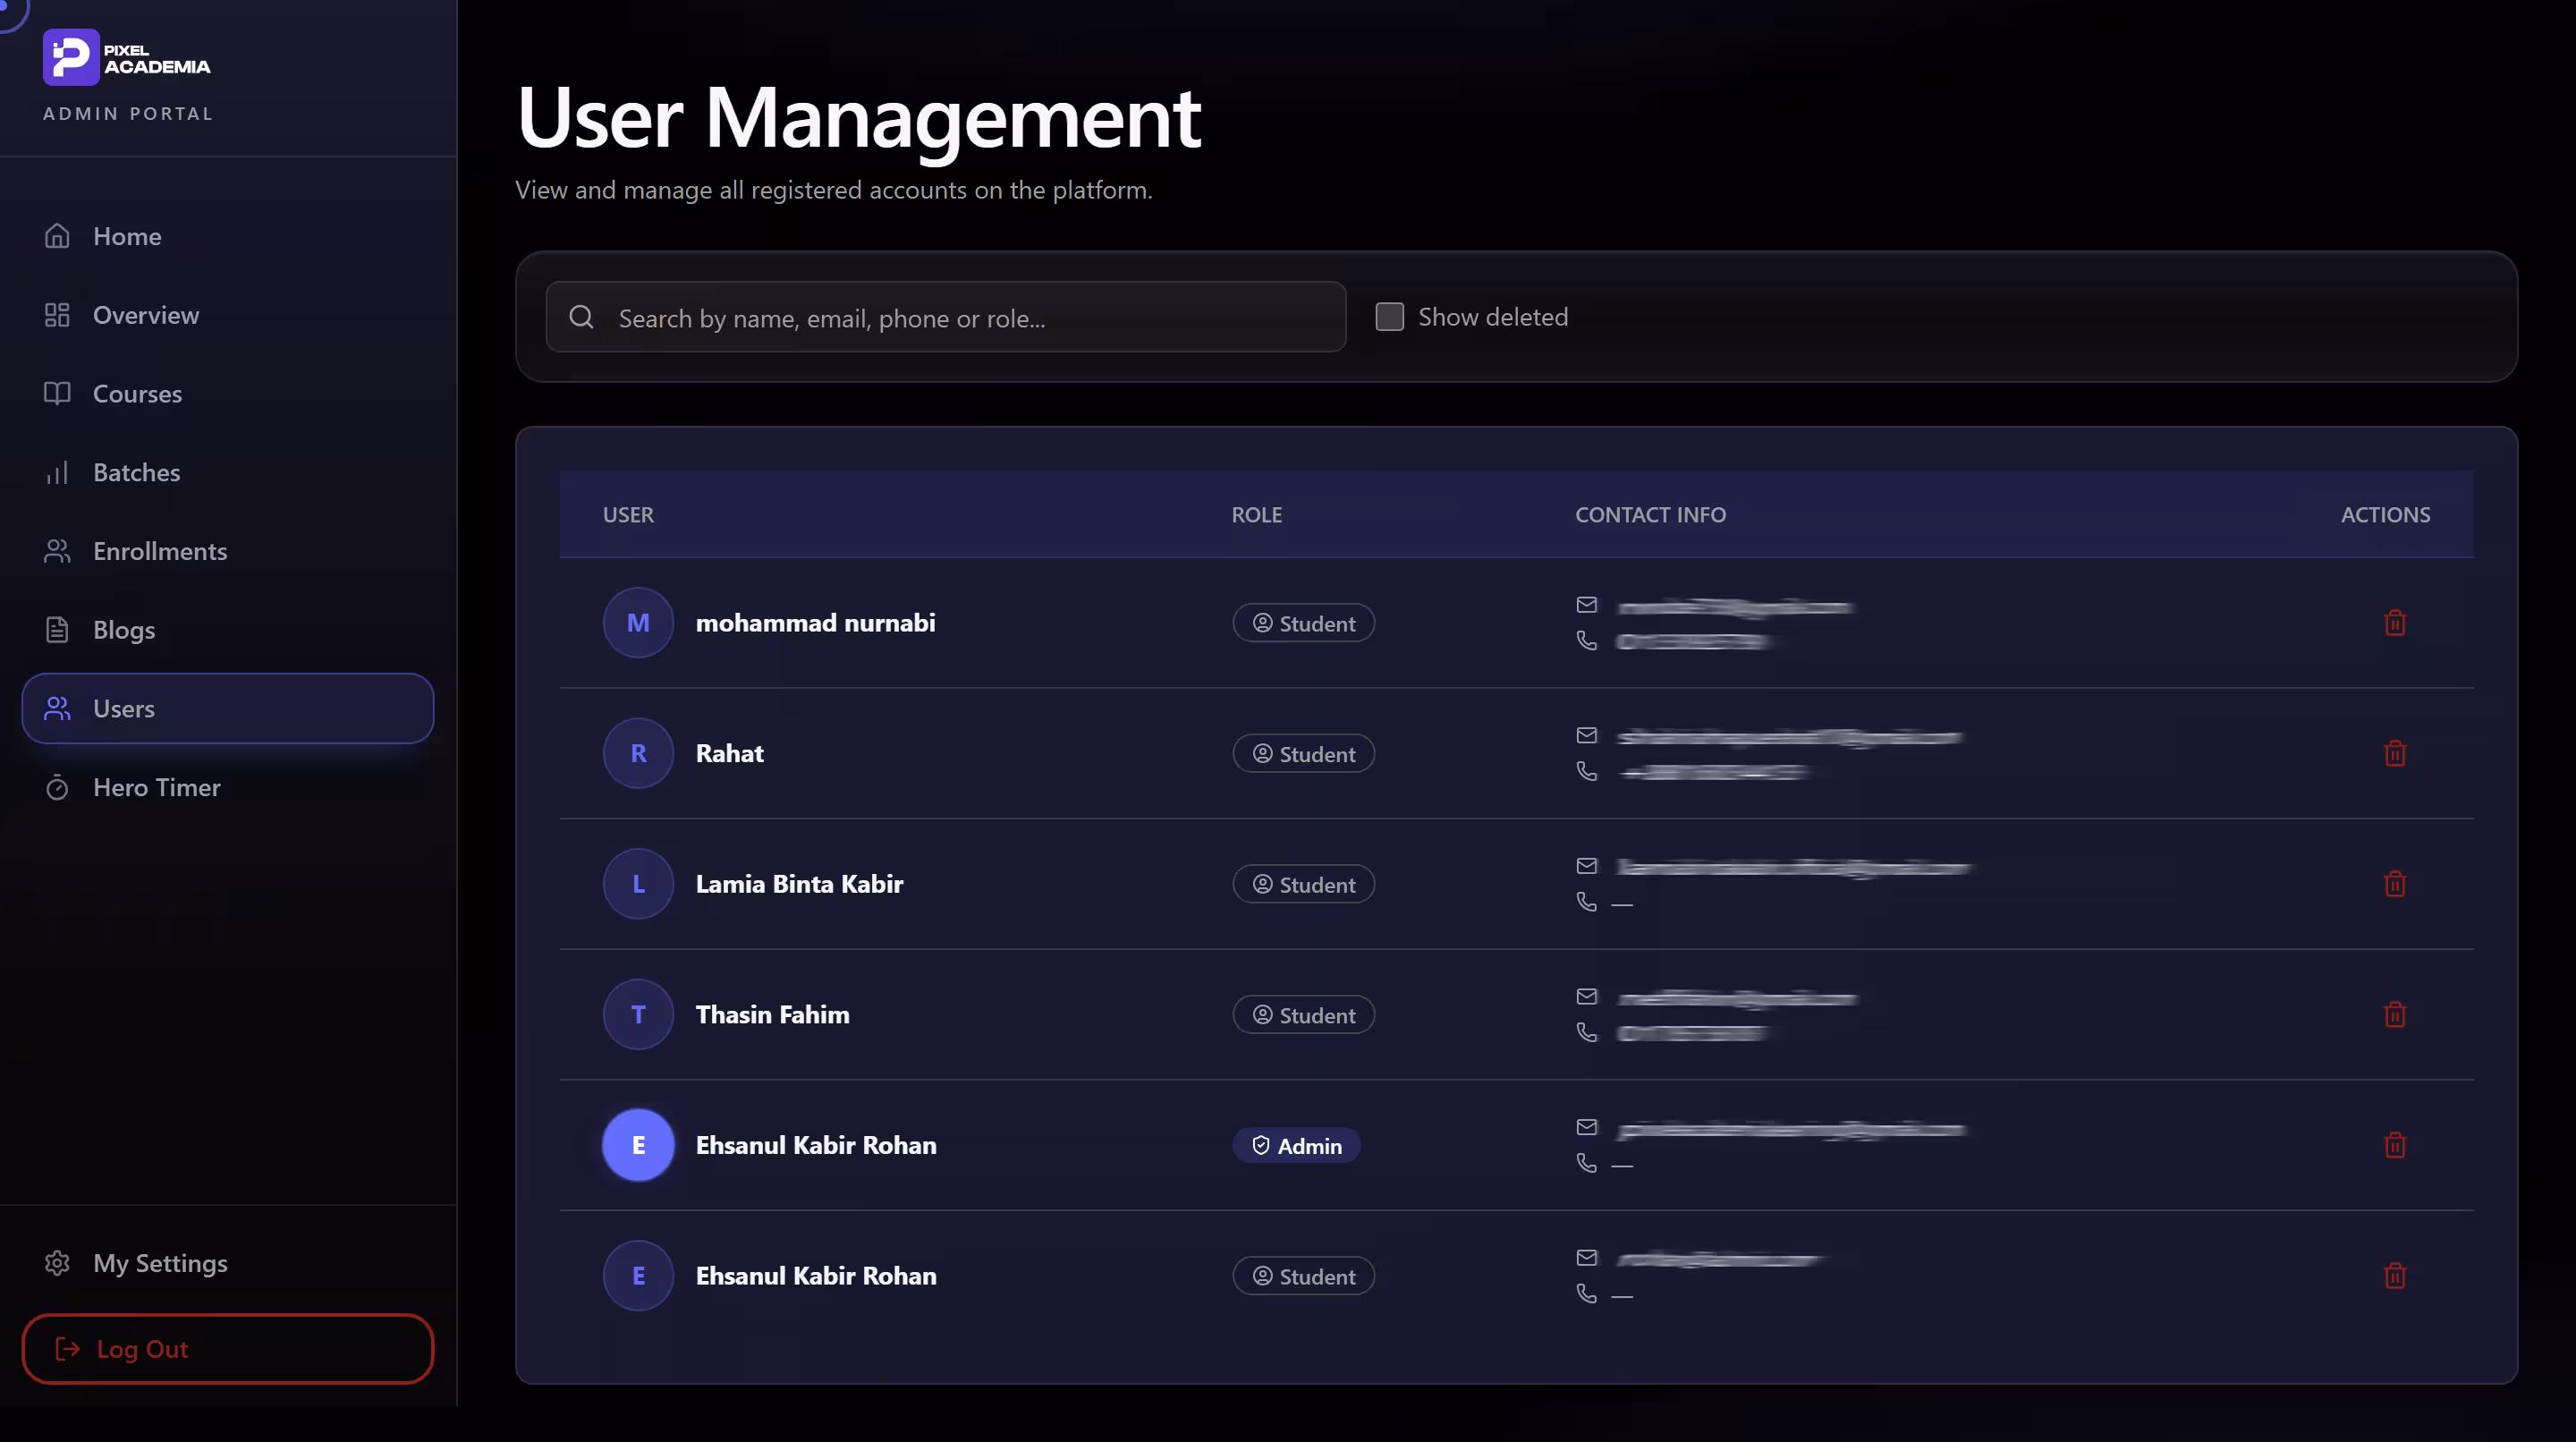The image size is (2576, 1442).
Task: Click the phone icon in Thasin Fahim's row
Action: pos(1587,1032)
